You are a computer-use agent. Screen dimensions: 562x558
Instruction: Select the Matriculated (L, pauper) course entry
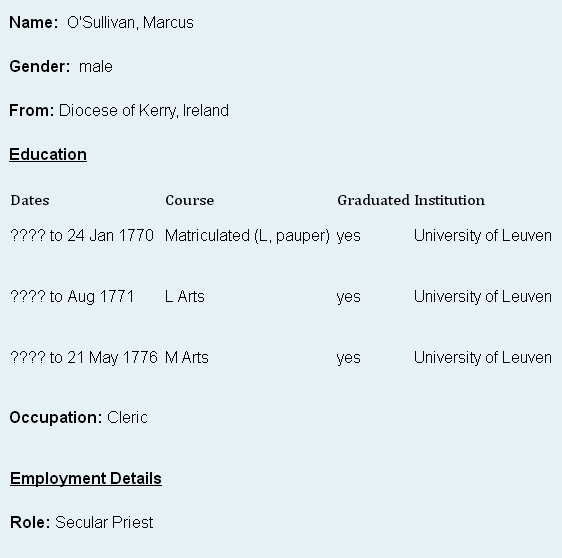point(247,236)
